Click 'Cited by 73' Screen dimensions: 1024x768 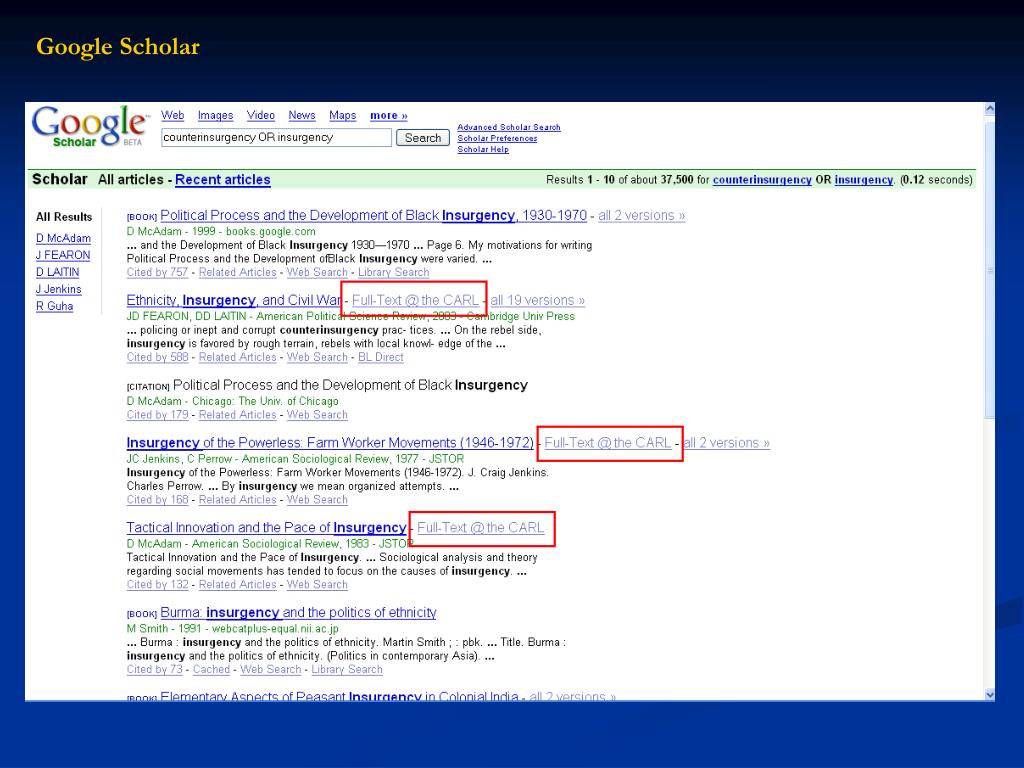click(x=155, y=669)
